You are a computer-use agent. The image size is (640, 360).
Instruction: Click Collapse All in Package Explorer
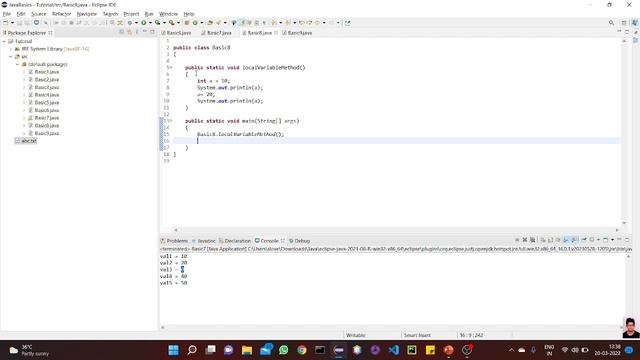(x=122, y=32)
